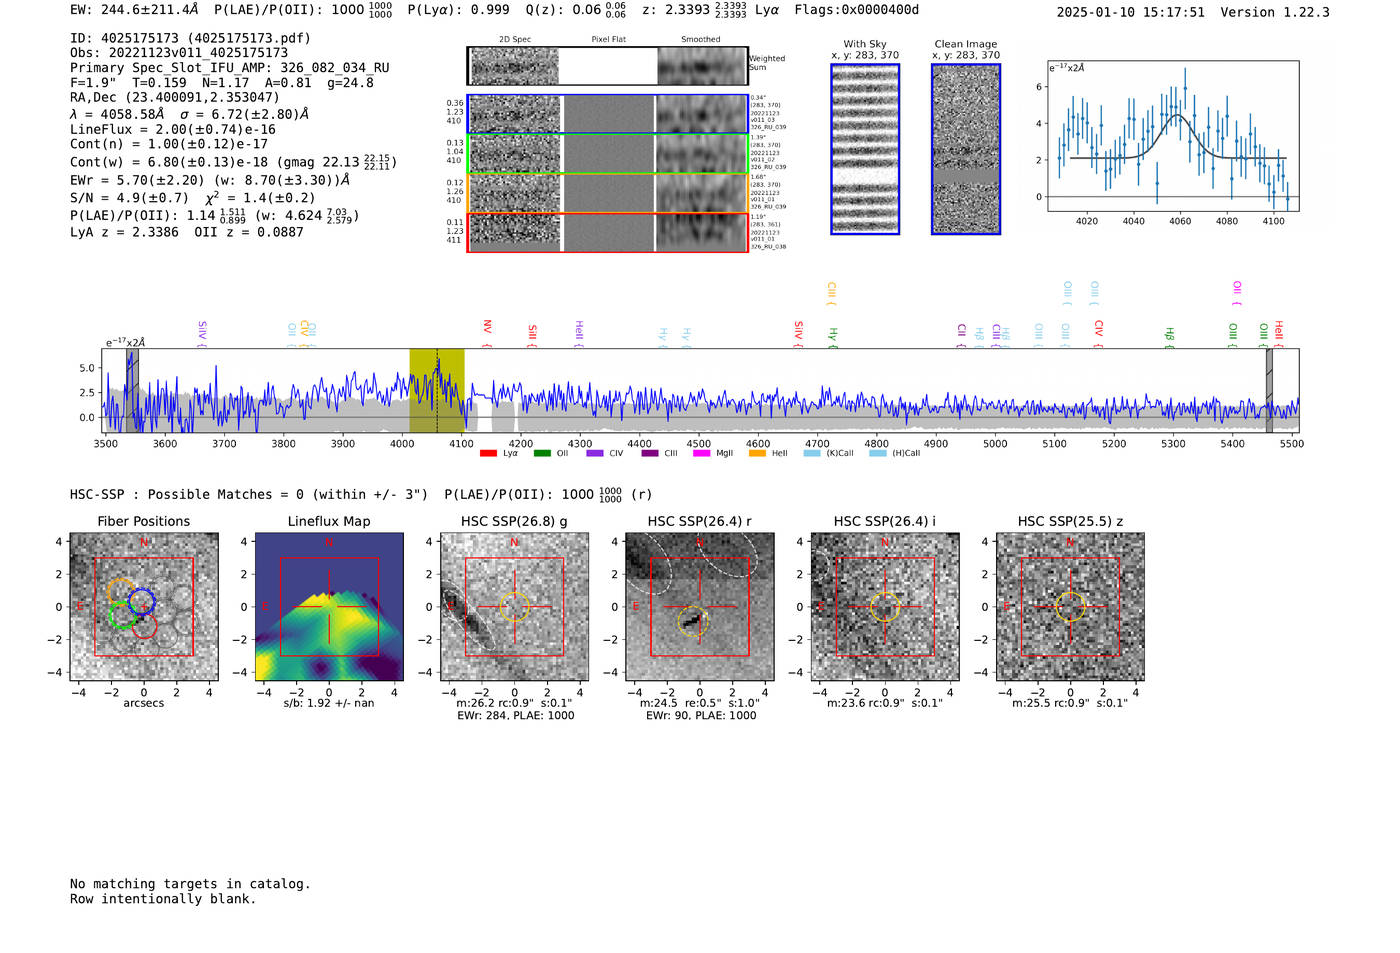Click the gray hatched band near 3545 Å

[132, 391]
